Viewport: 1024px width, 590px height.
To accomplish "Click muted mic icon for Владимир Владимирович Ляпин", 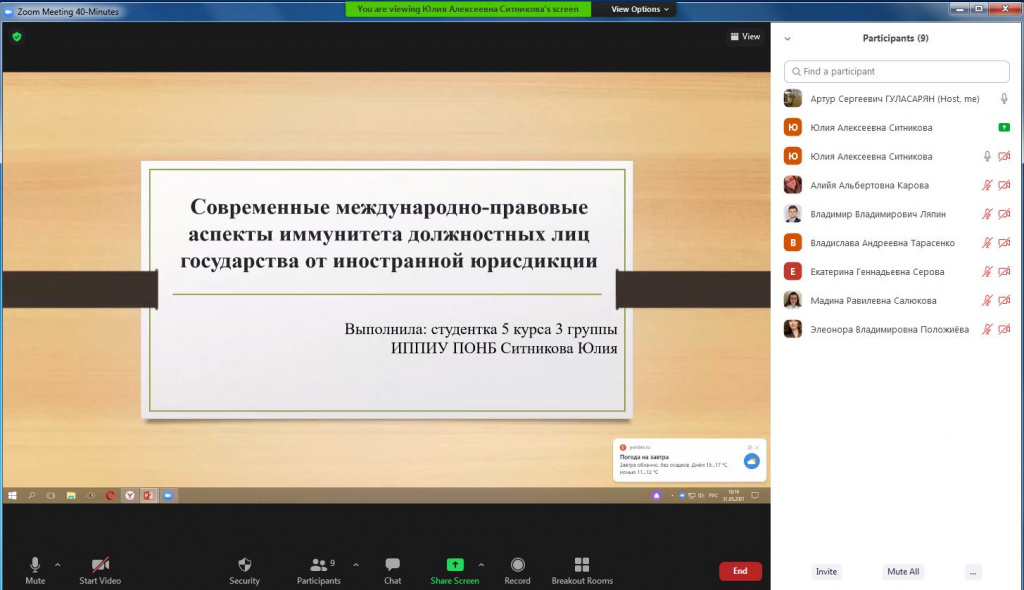I will pyautogui.click(x=987, y=214).
